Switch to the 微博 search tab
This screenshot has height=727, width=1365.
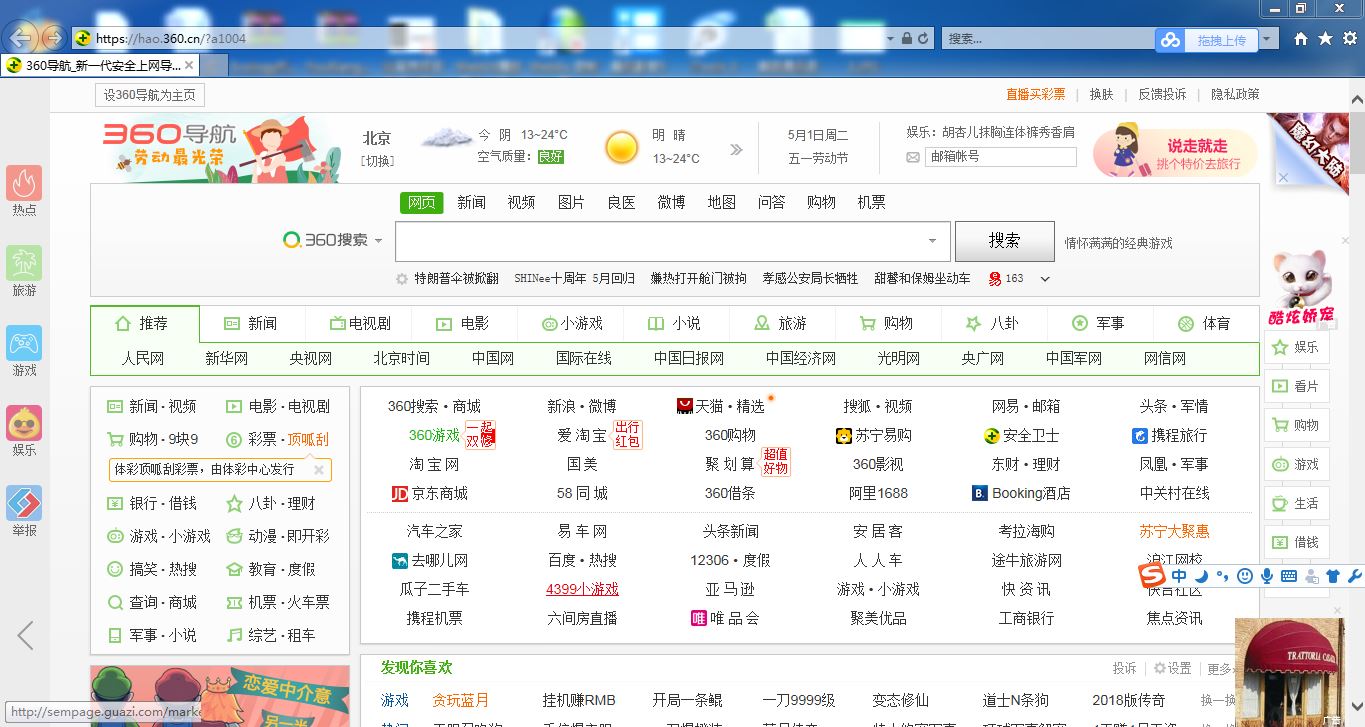coord(670,201)
